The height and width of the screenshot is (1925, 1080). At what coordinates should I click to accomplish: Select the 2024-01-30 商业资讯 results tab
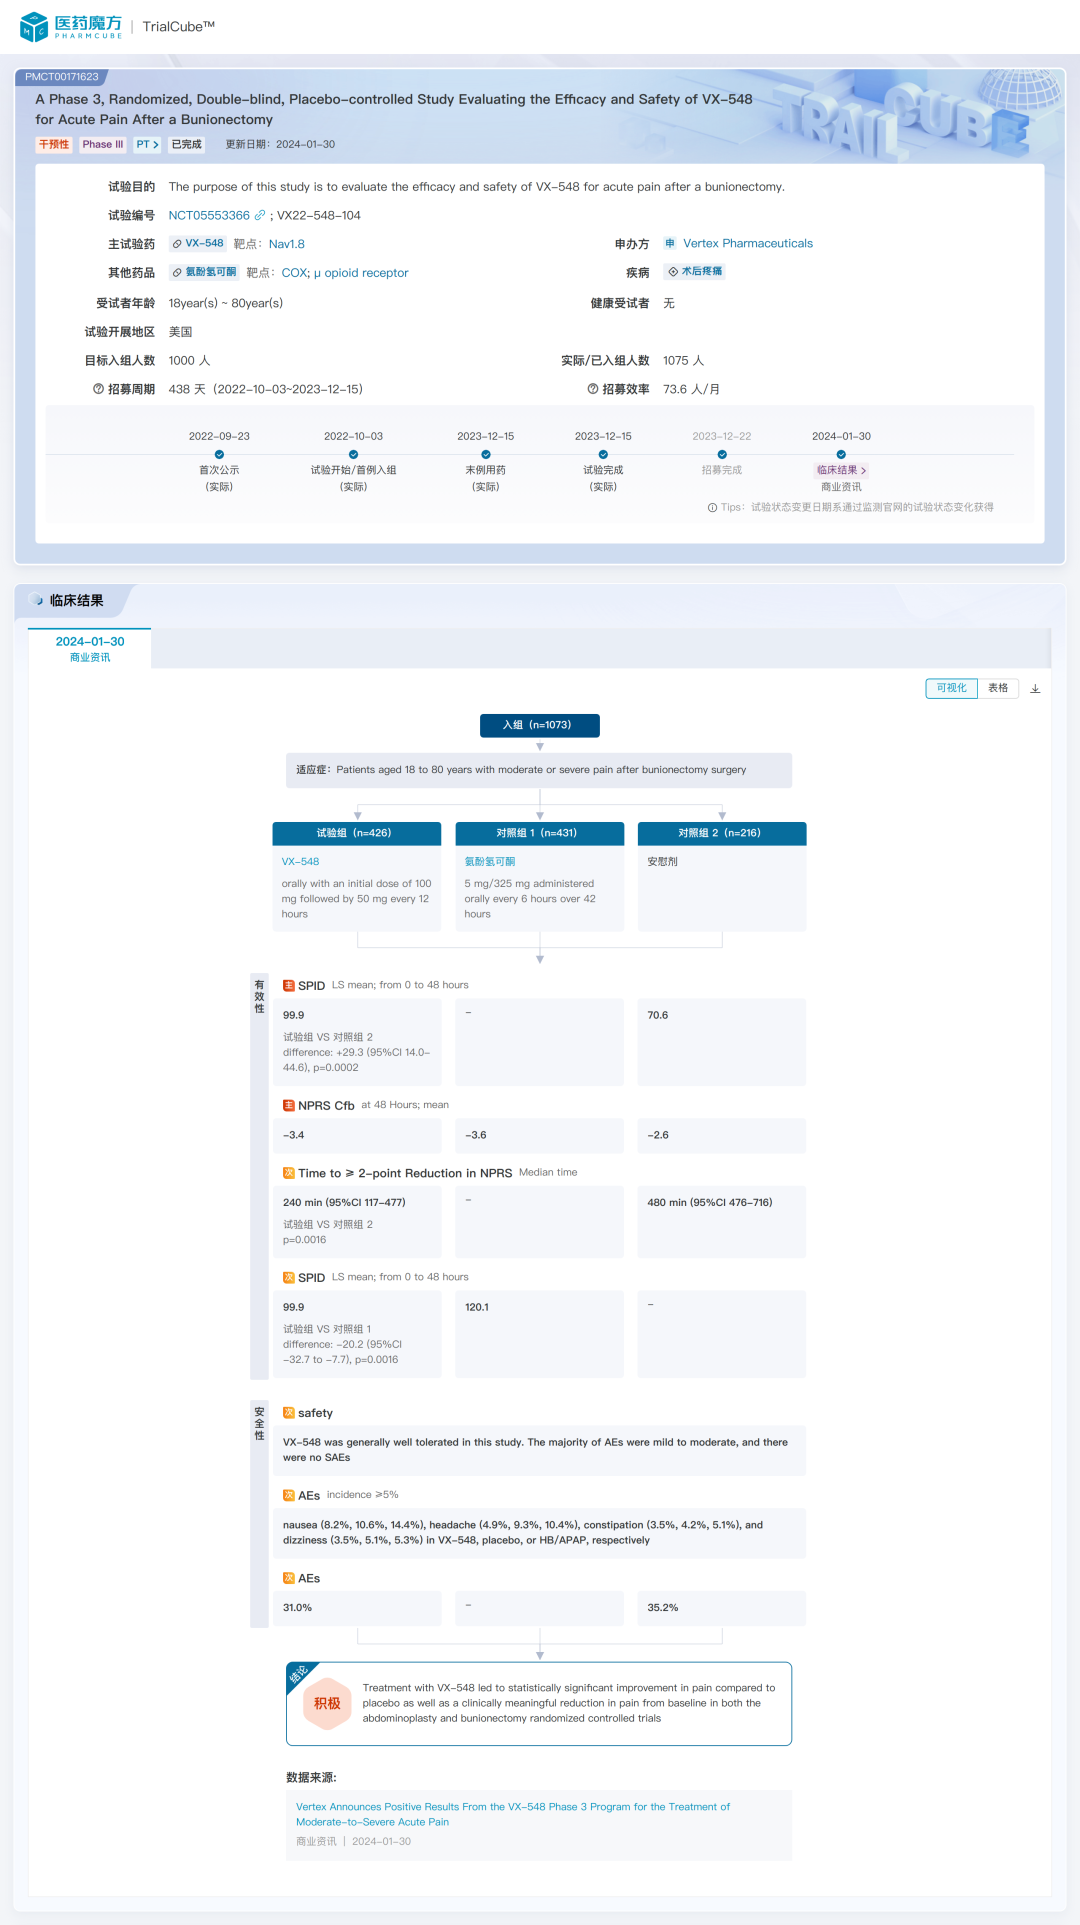pos(90,648)
